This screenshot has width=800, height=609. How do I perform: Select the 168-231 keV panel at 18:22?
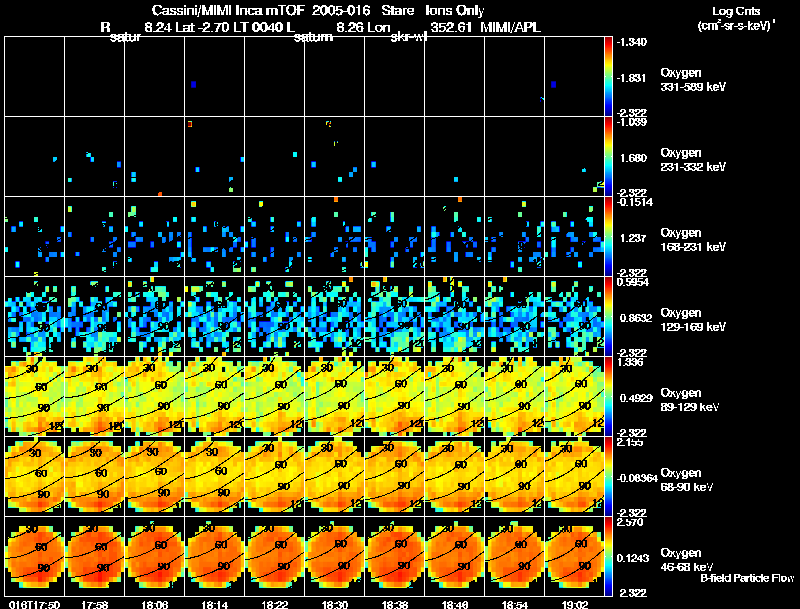(275, 236)
